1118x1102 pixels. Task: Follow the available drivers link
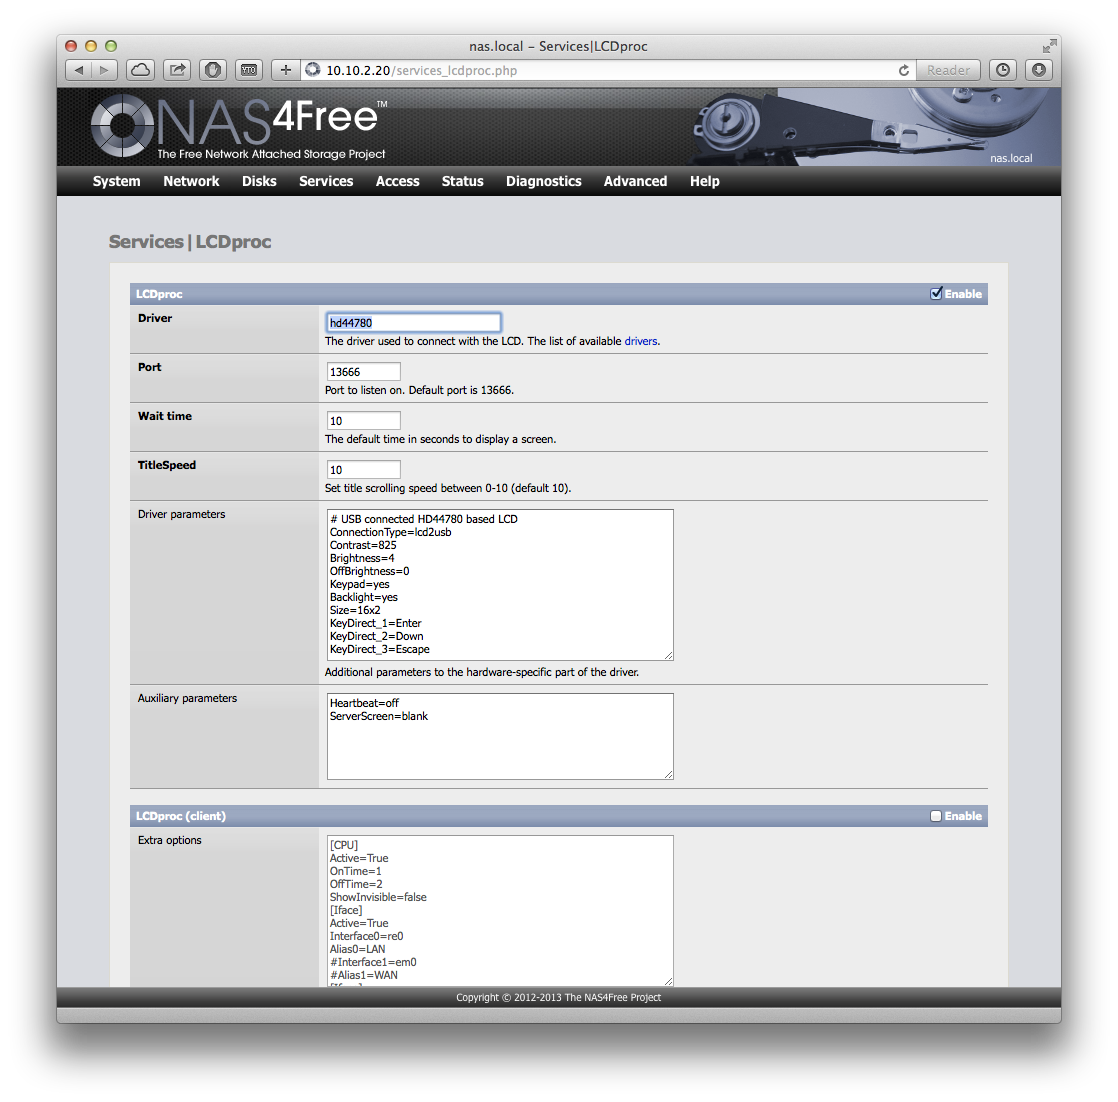point(640,341)
